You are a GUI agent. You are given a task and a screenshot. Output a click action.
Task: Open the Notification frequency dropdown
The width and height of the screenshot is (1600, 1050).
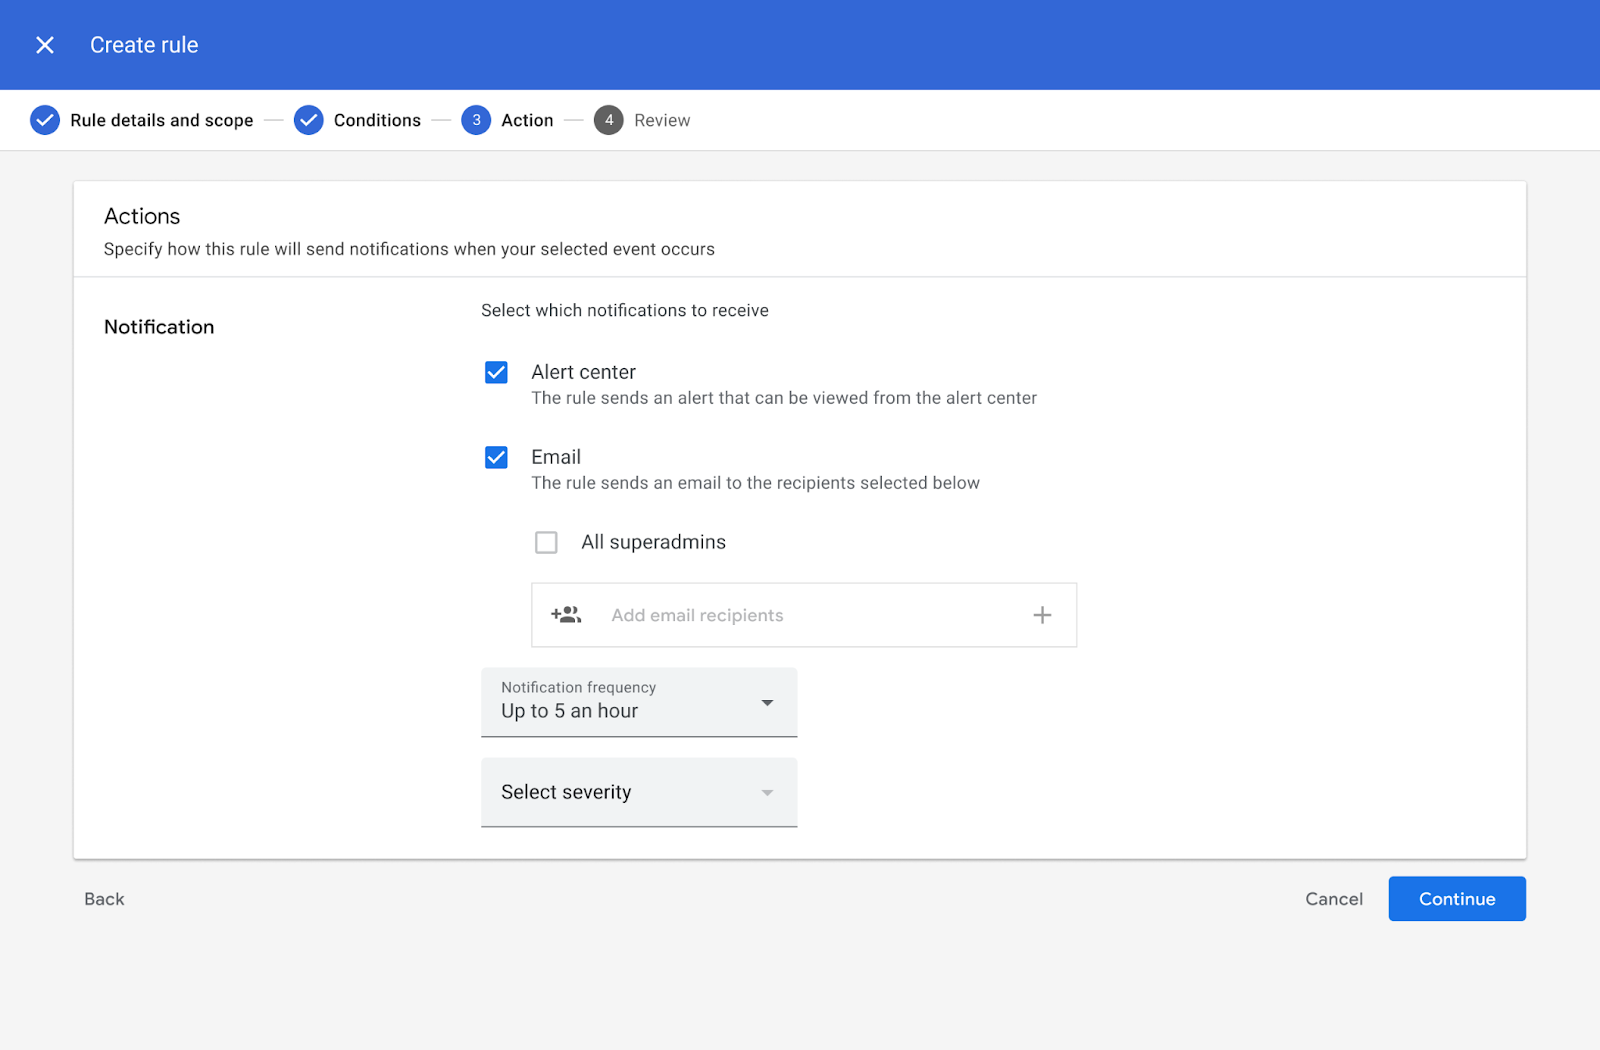point(639,703)
